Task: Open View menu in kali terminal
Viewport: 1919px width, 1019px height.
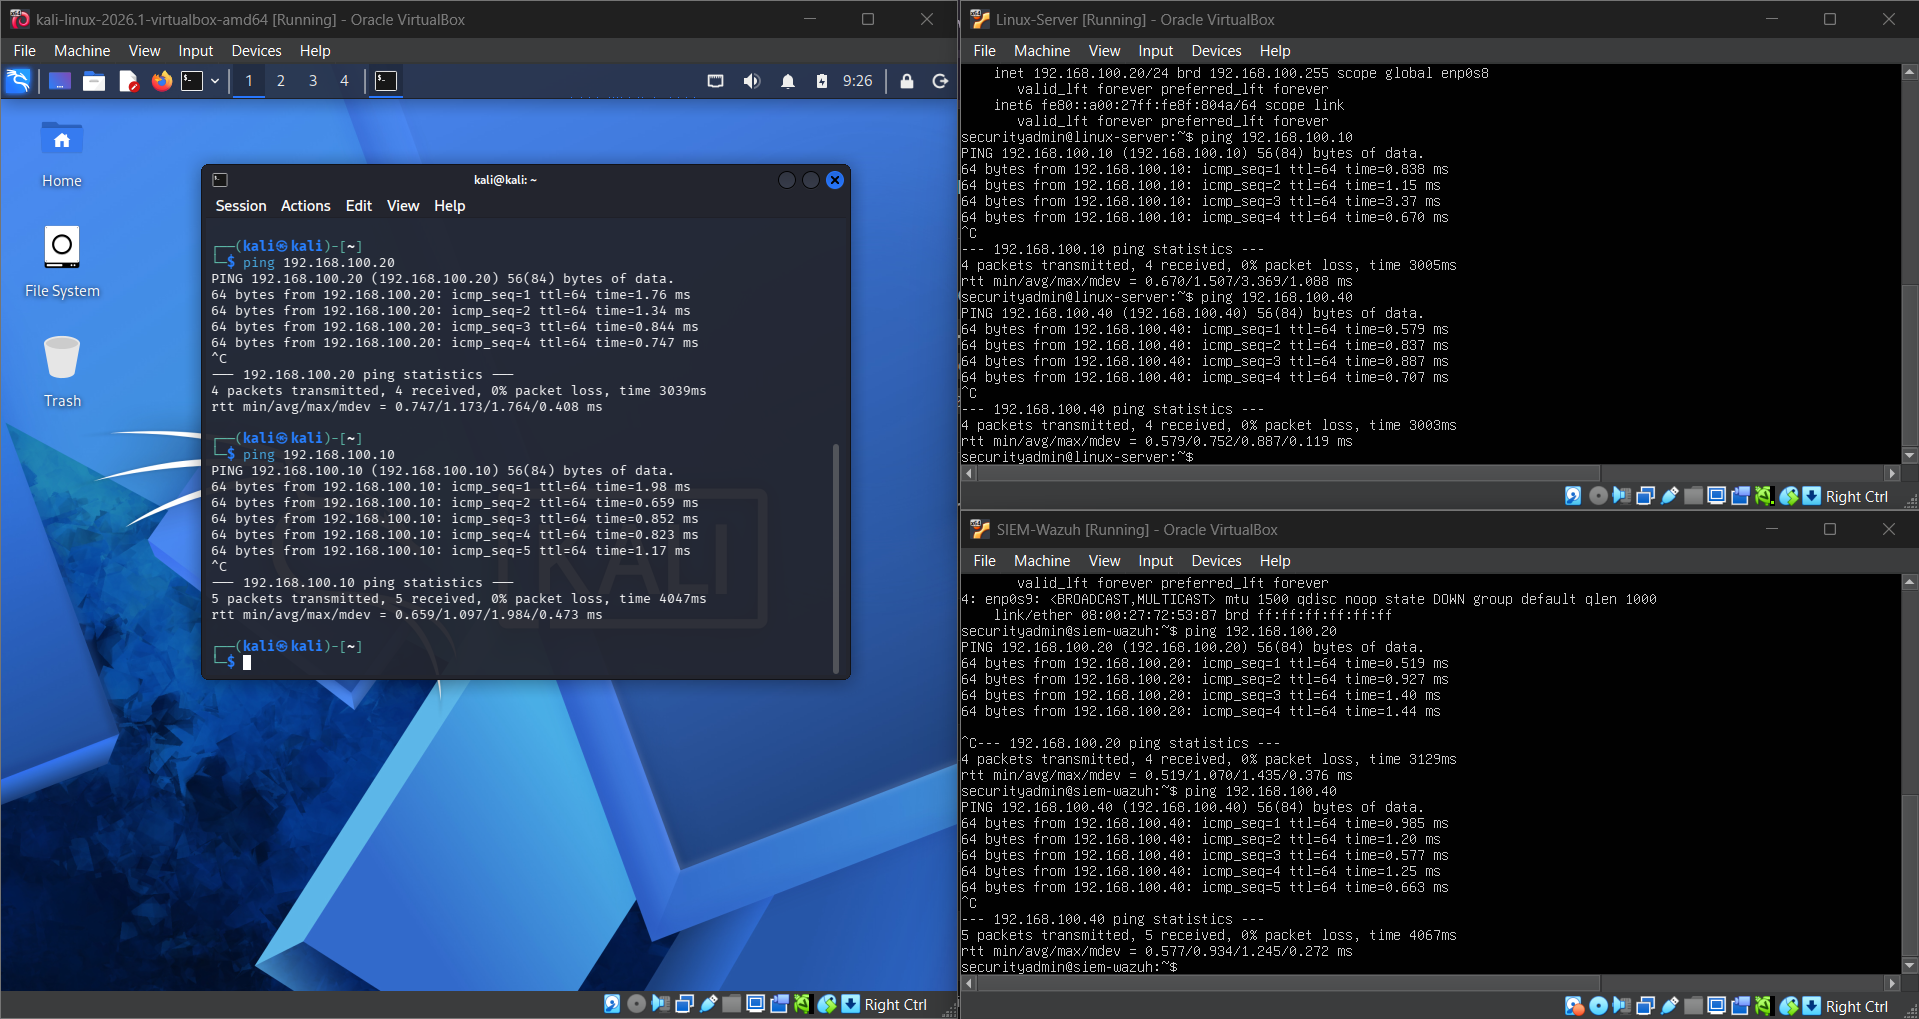Action: (x=403, y=206)
